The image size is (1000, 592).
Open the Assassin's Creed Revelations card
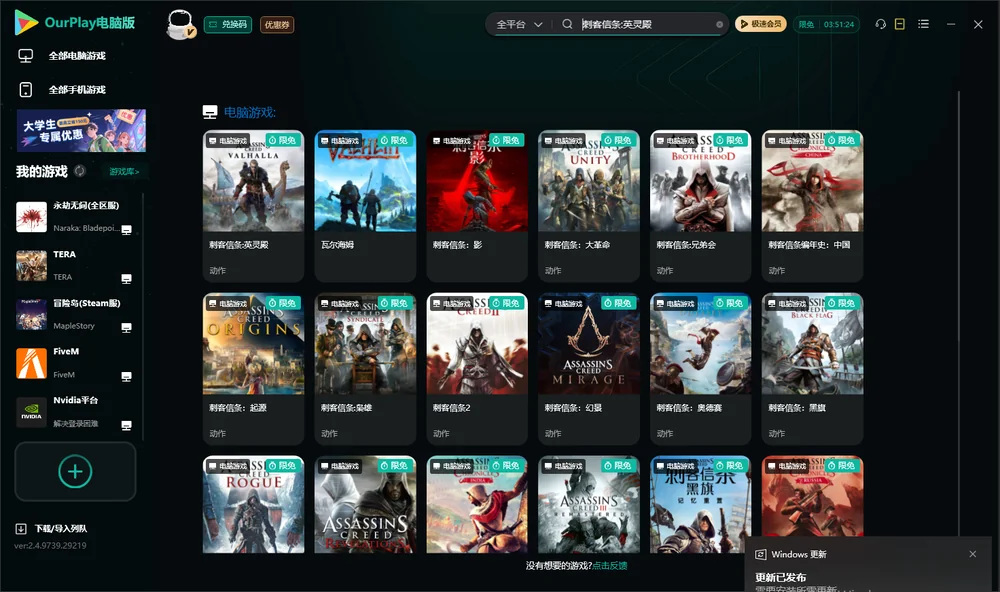(x=365, y=504)
